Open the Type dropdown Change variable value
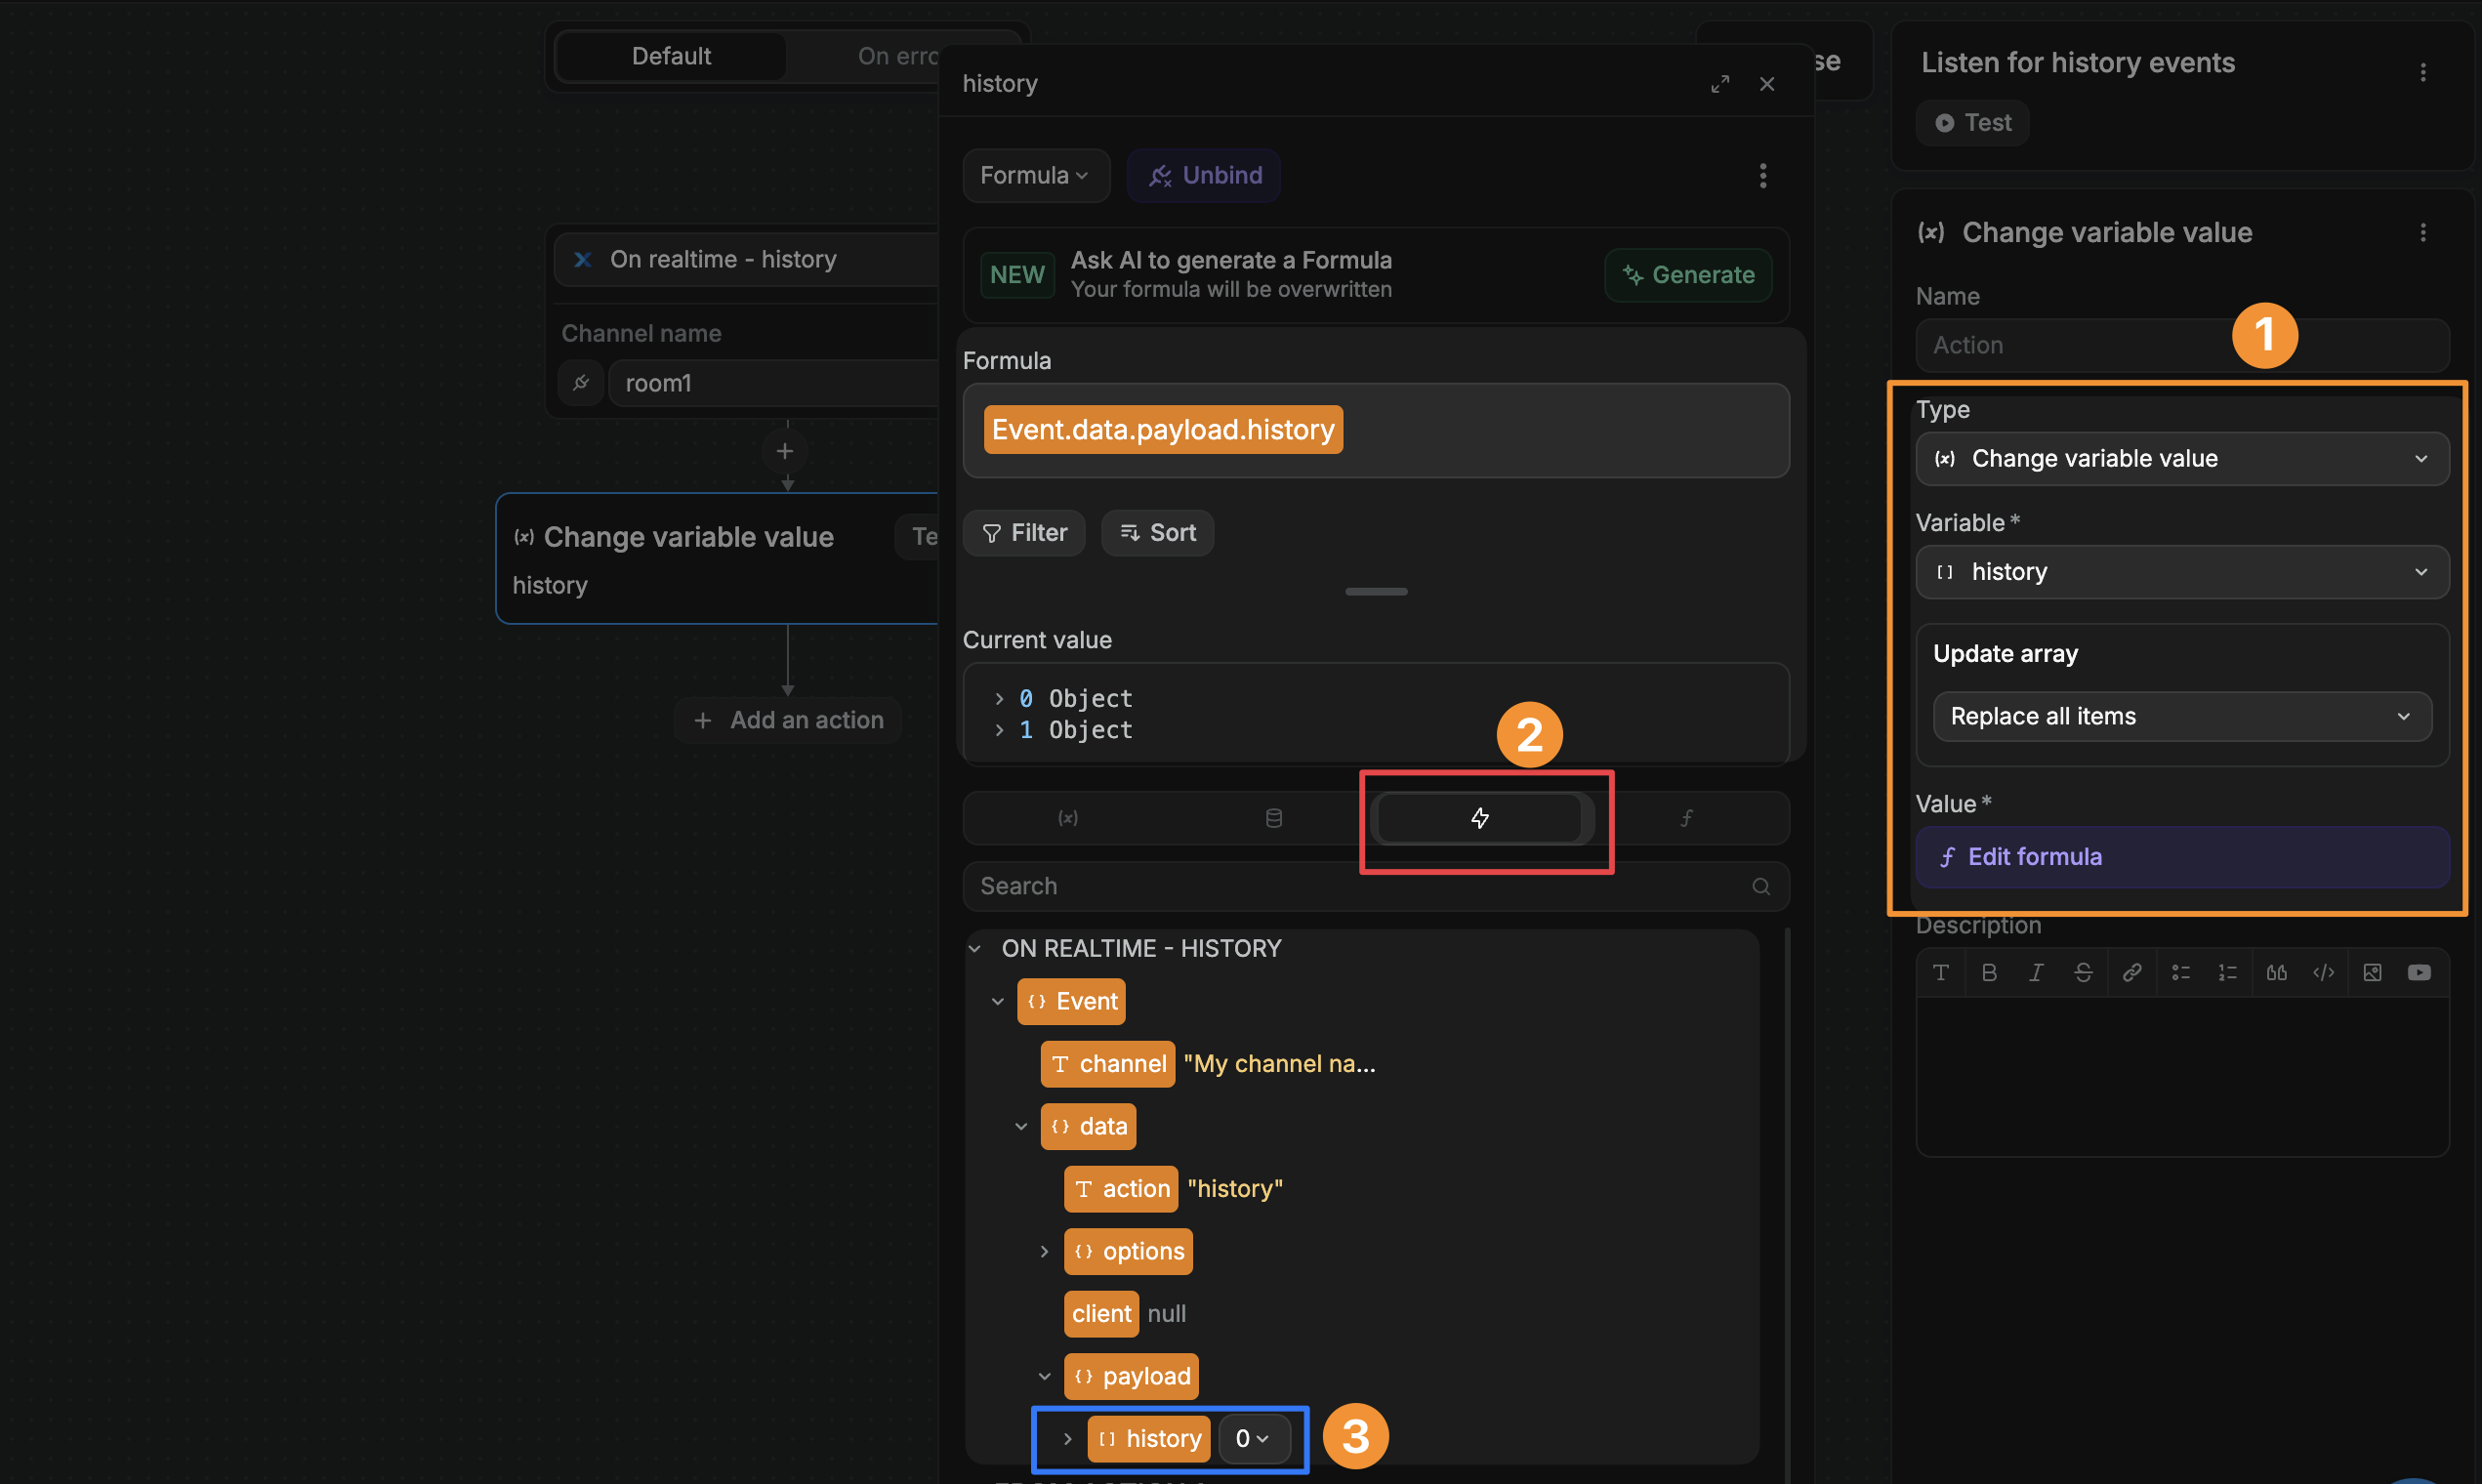This screenshot has height=1484, width=2482. pyautogui.click(x=2181, y=459)
